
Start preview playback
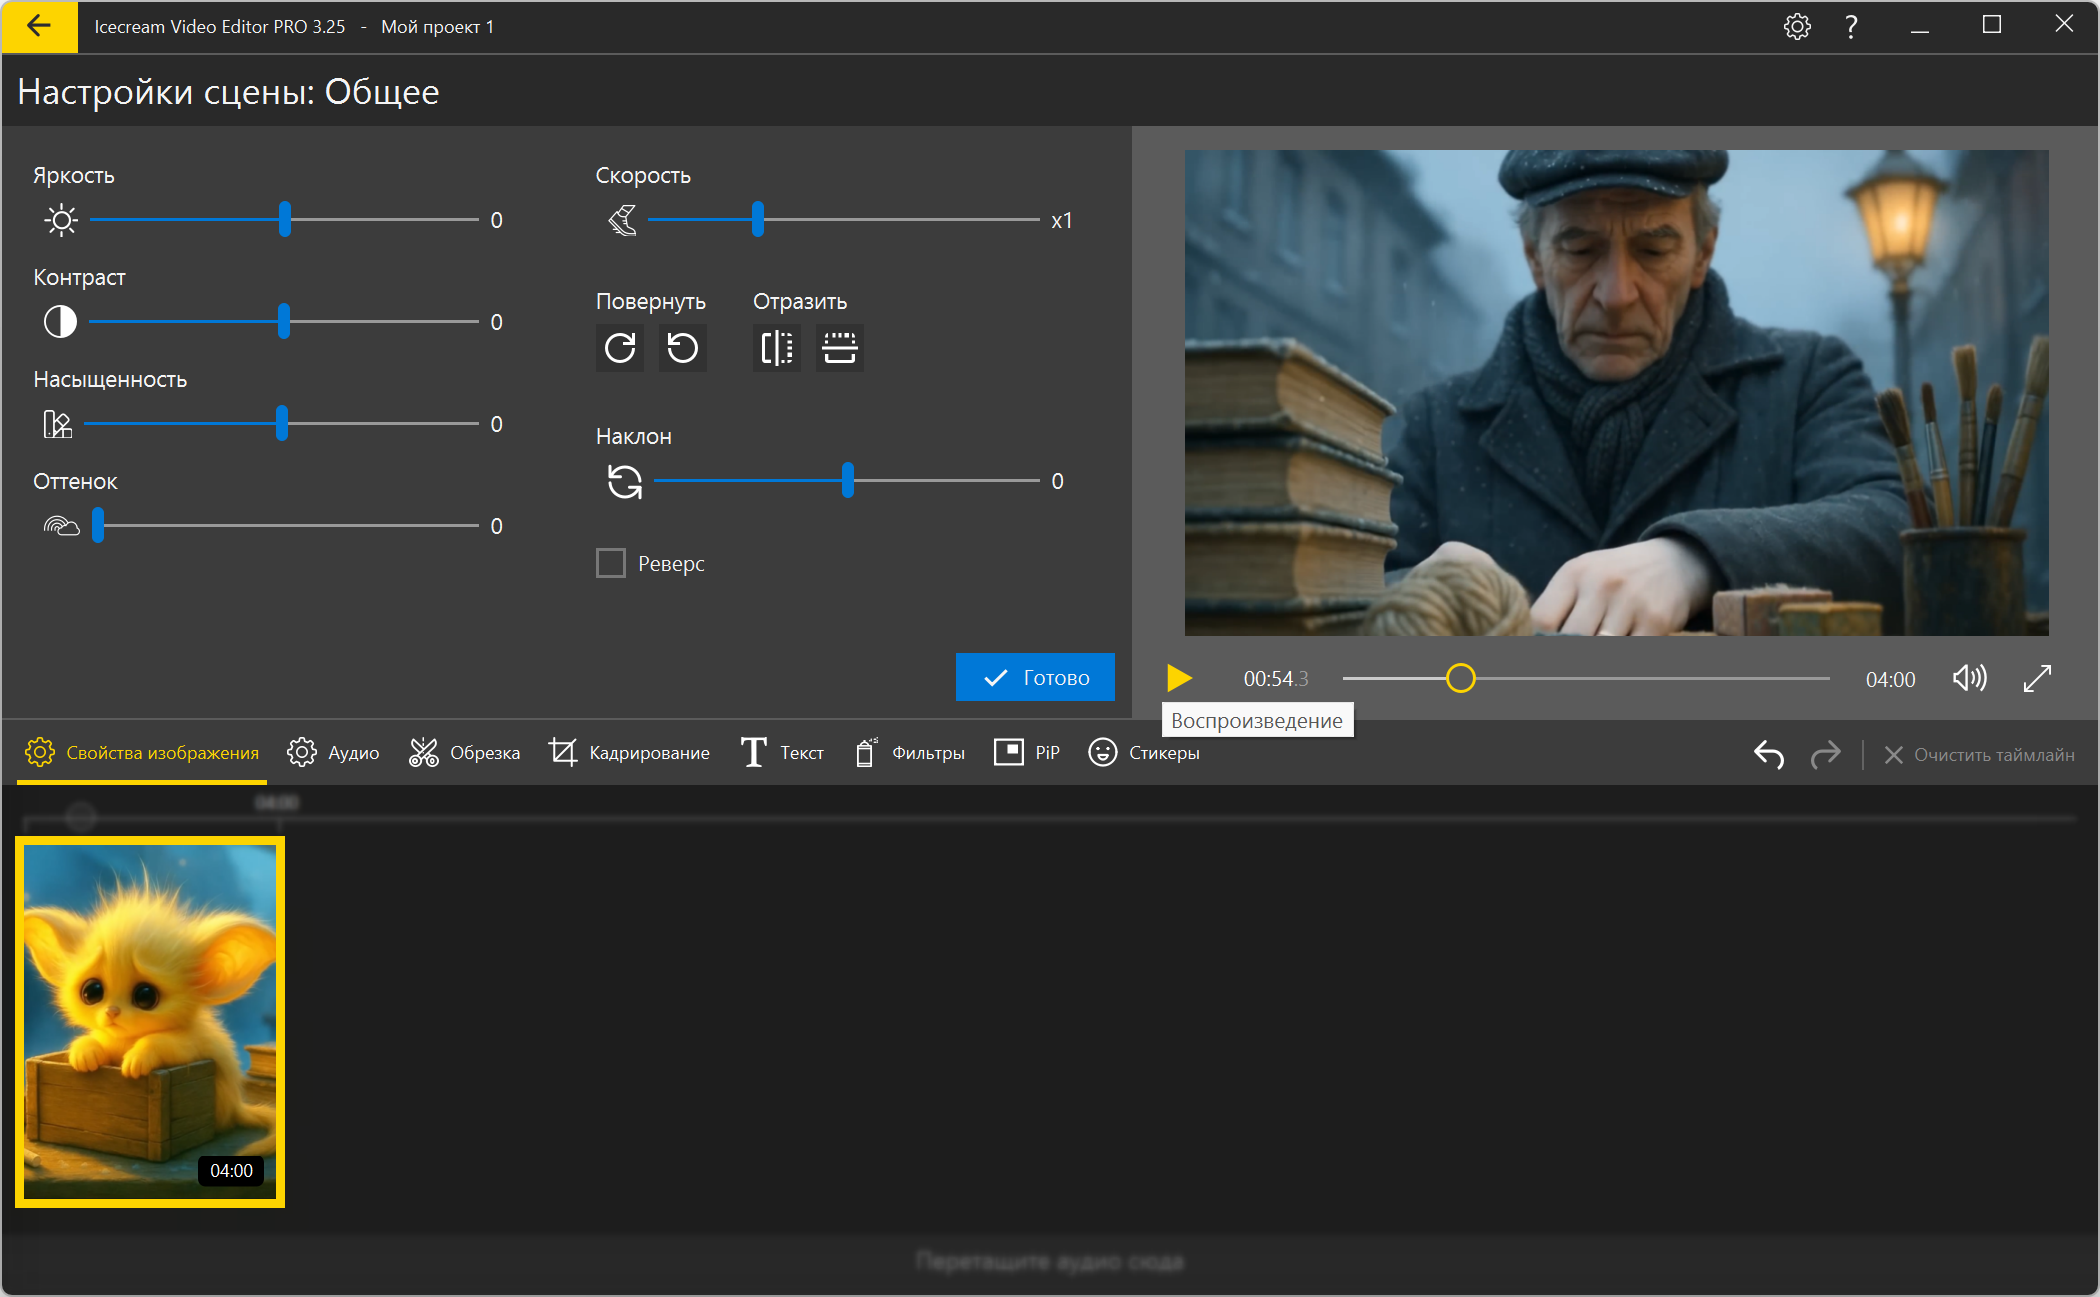(1179, 679)
